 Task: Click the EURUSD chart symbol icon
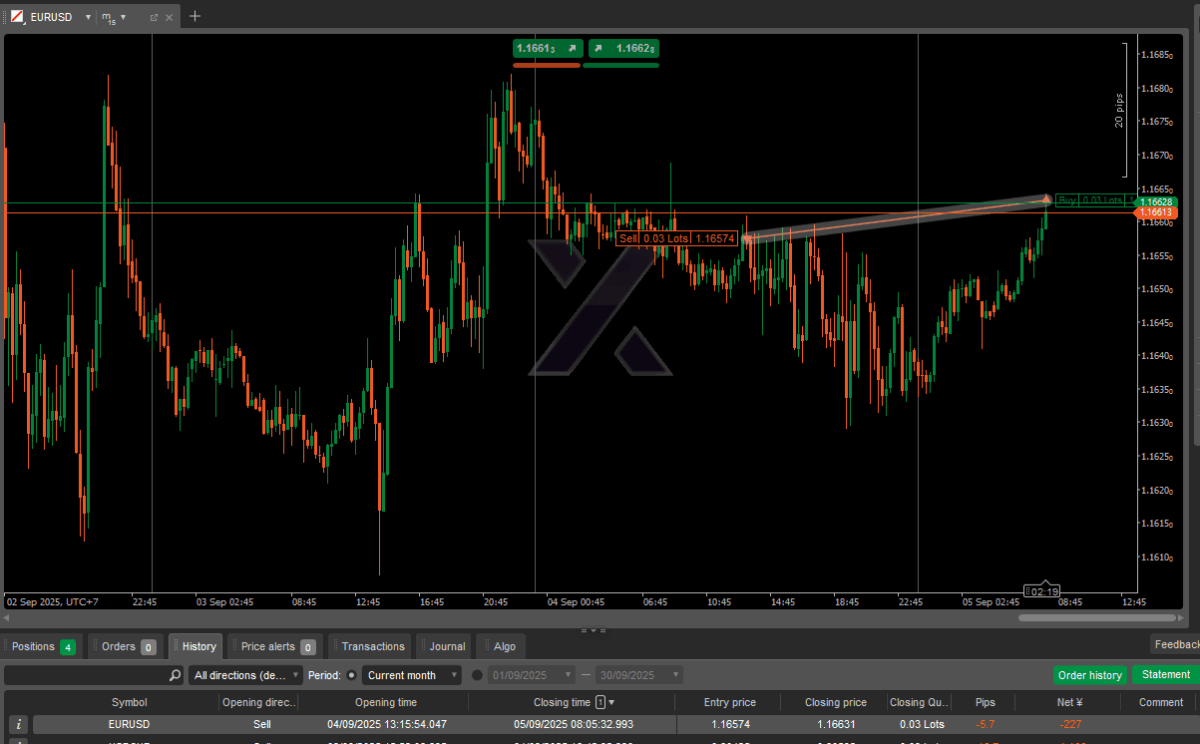(x=17, y=17)
